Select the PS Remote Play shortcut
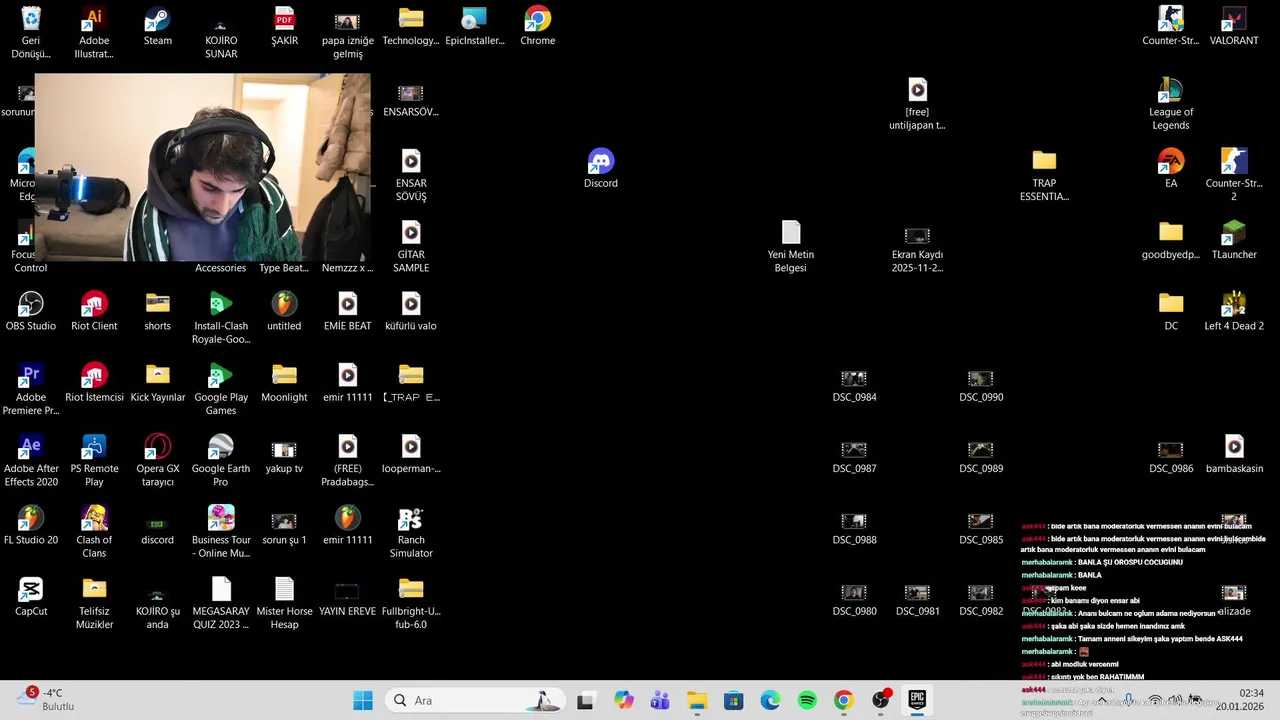 tap(94, 461)
